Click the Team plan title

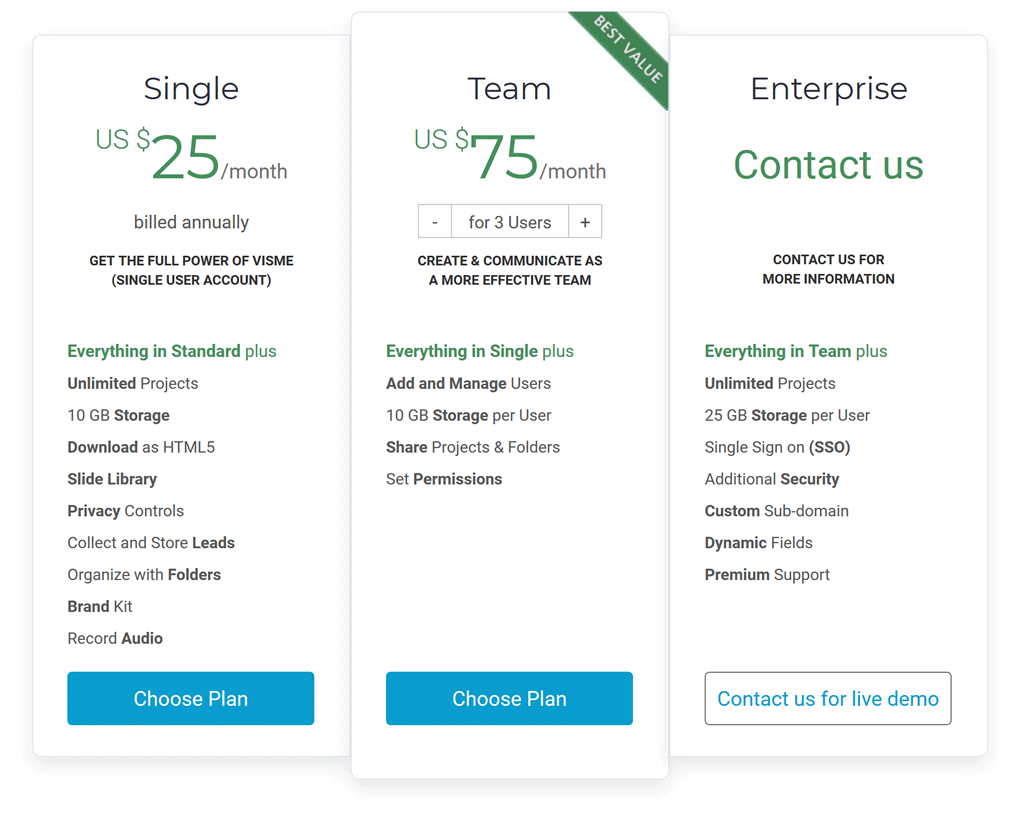click(510, 89)
